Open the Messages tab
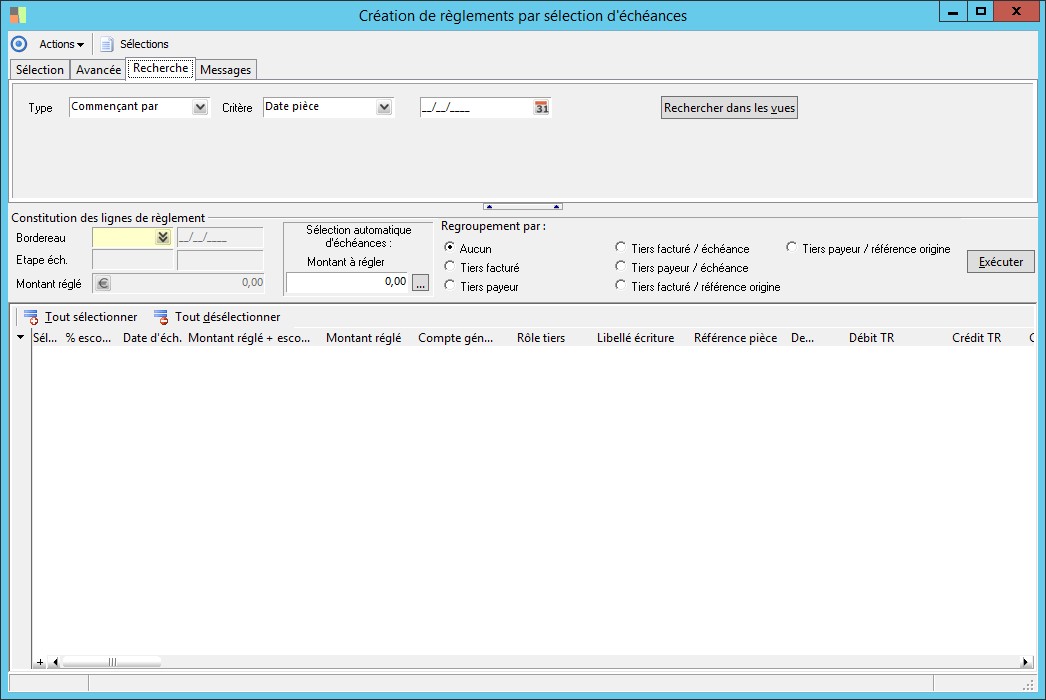Viewport: 1046px width, 700px height. pos(225,70)
